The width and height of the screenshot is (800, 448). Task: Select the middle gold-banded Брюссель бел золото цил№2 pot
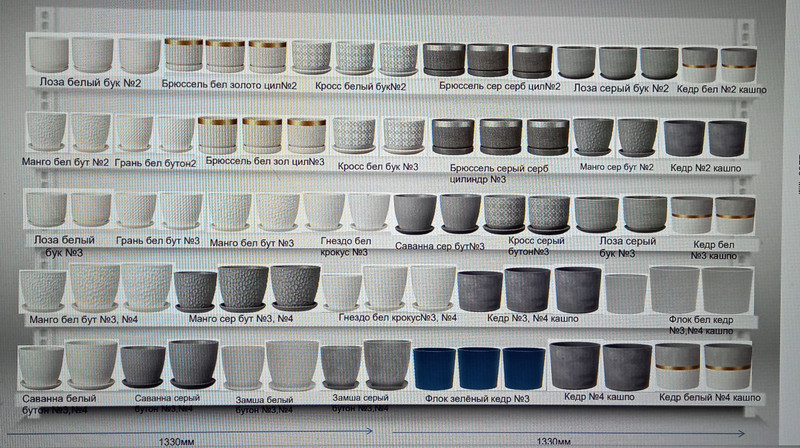(x=225, y=55)
